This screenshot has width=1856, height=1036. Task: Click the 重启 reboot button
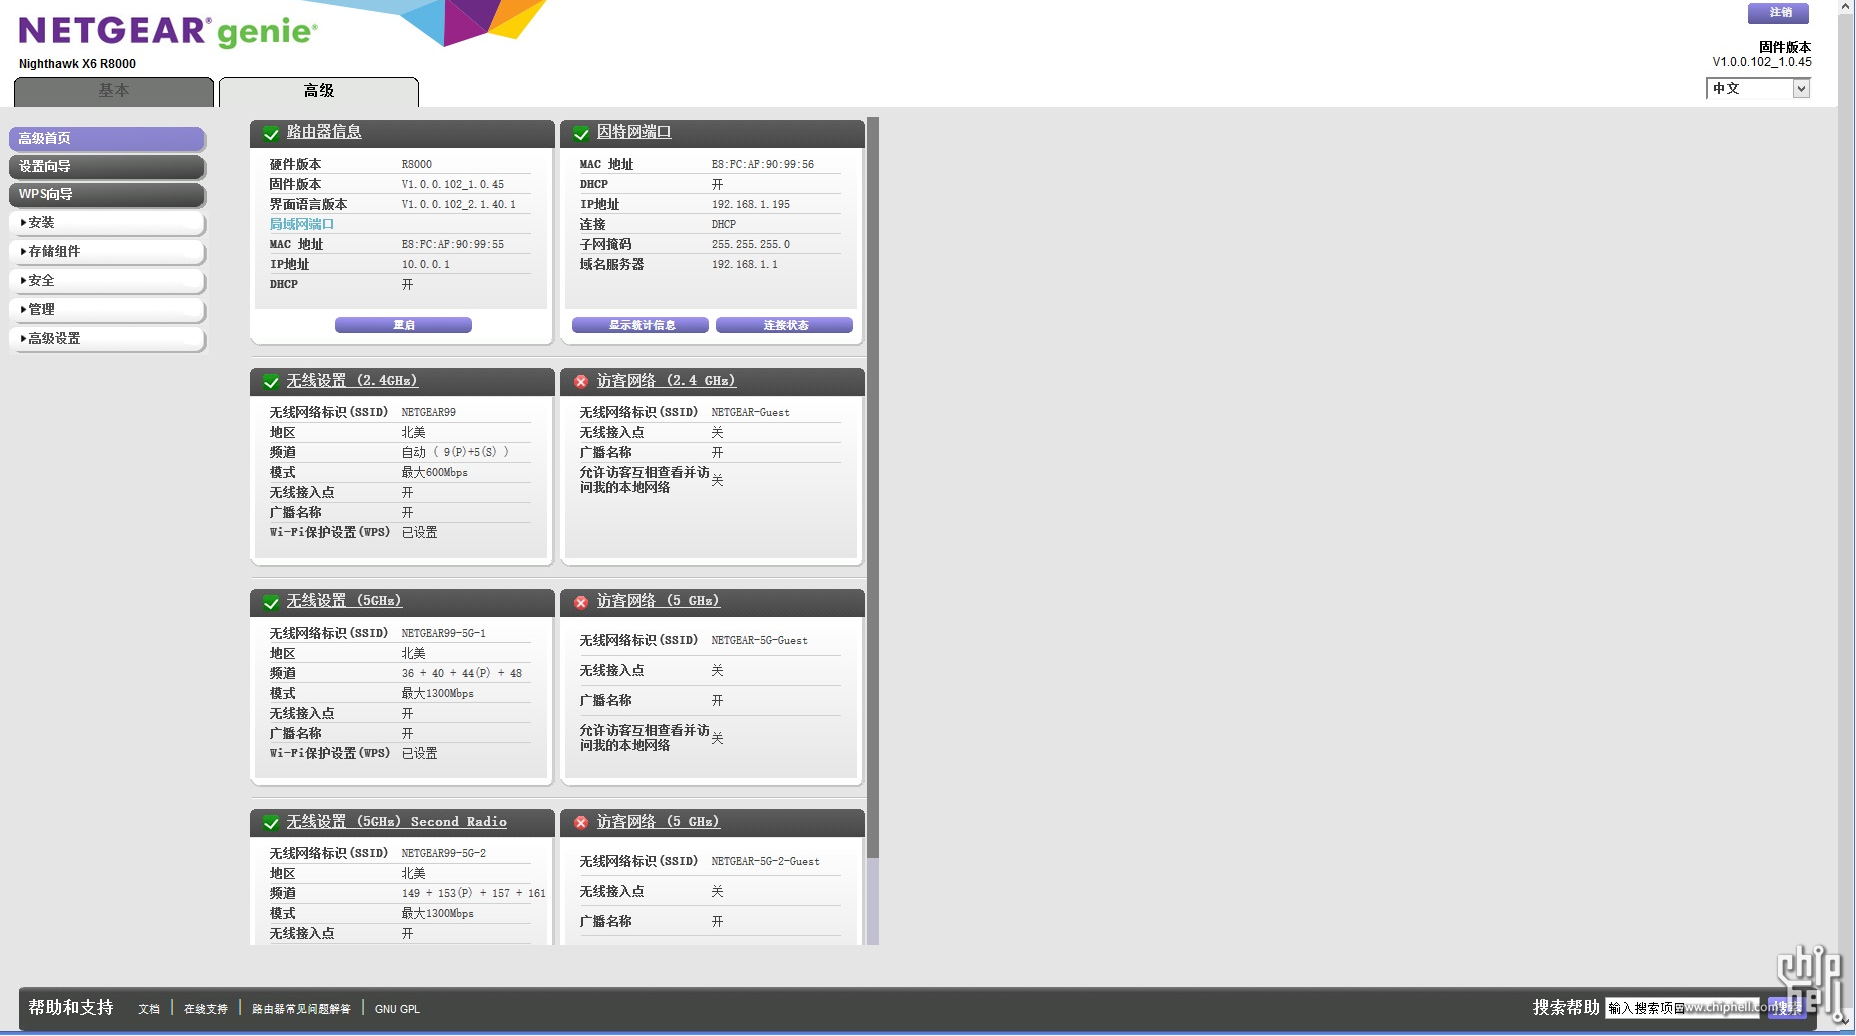403,325
